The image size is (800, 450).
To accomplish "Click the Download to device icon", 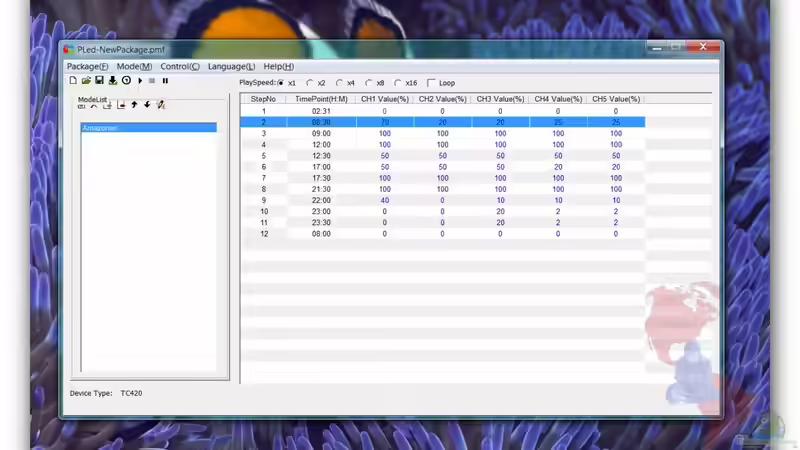I will [113, 81].
